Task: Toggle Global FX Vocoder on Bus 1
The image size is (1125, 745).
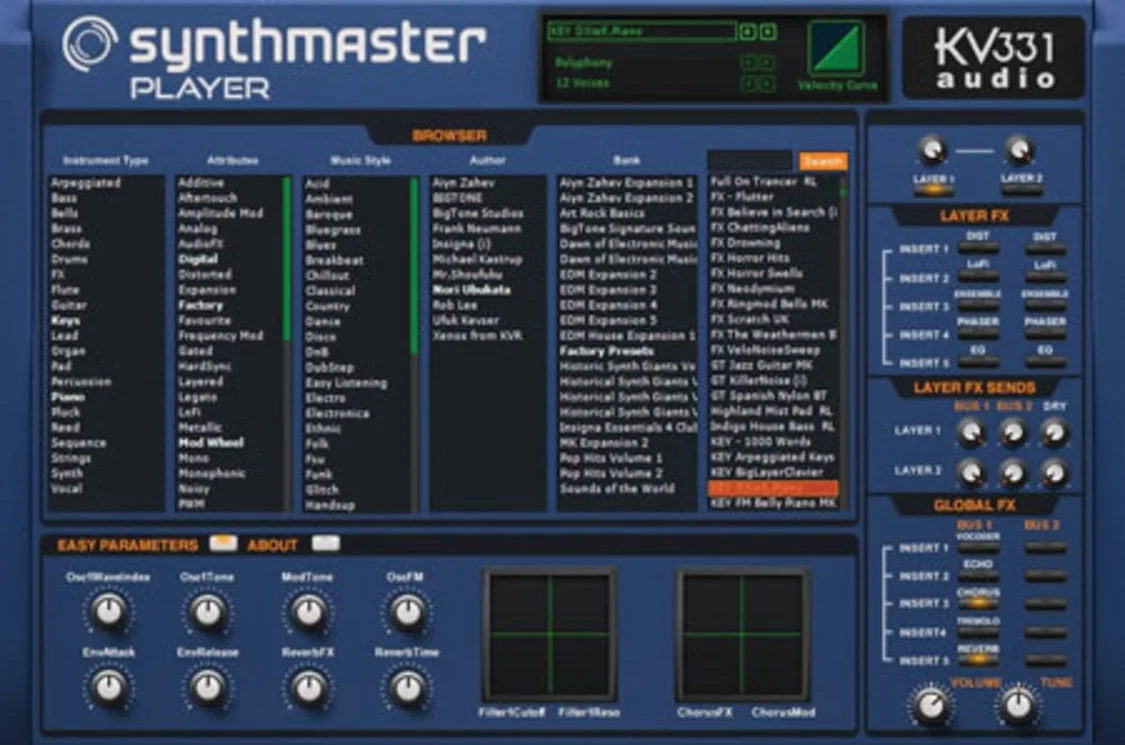Action: pos(978,548)
